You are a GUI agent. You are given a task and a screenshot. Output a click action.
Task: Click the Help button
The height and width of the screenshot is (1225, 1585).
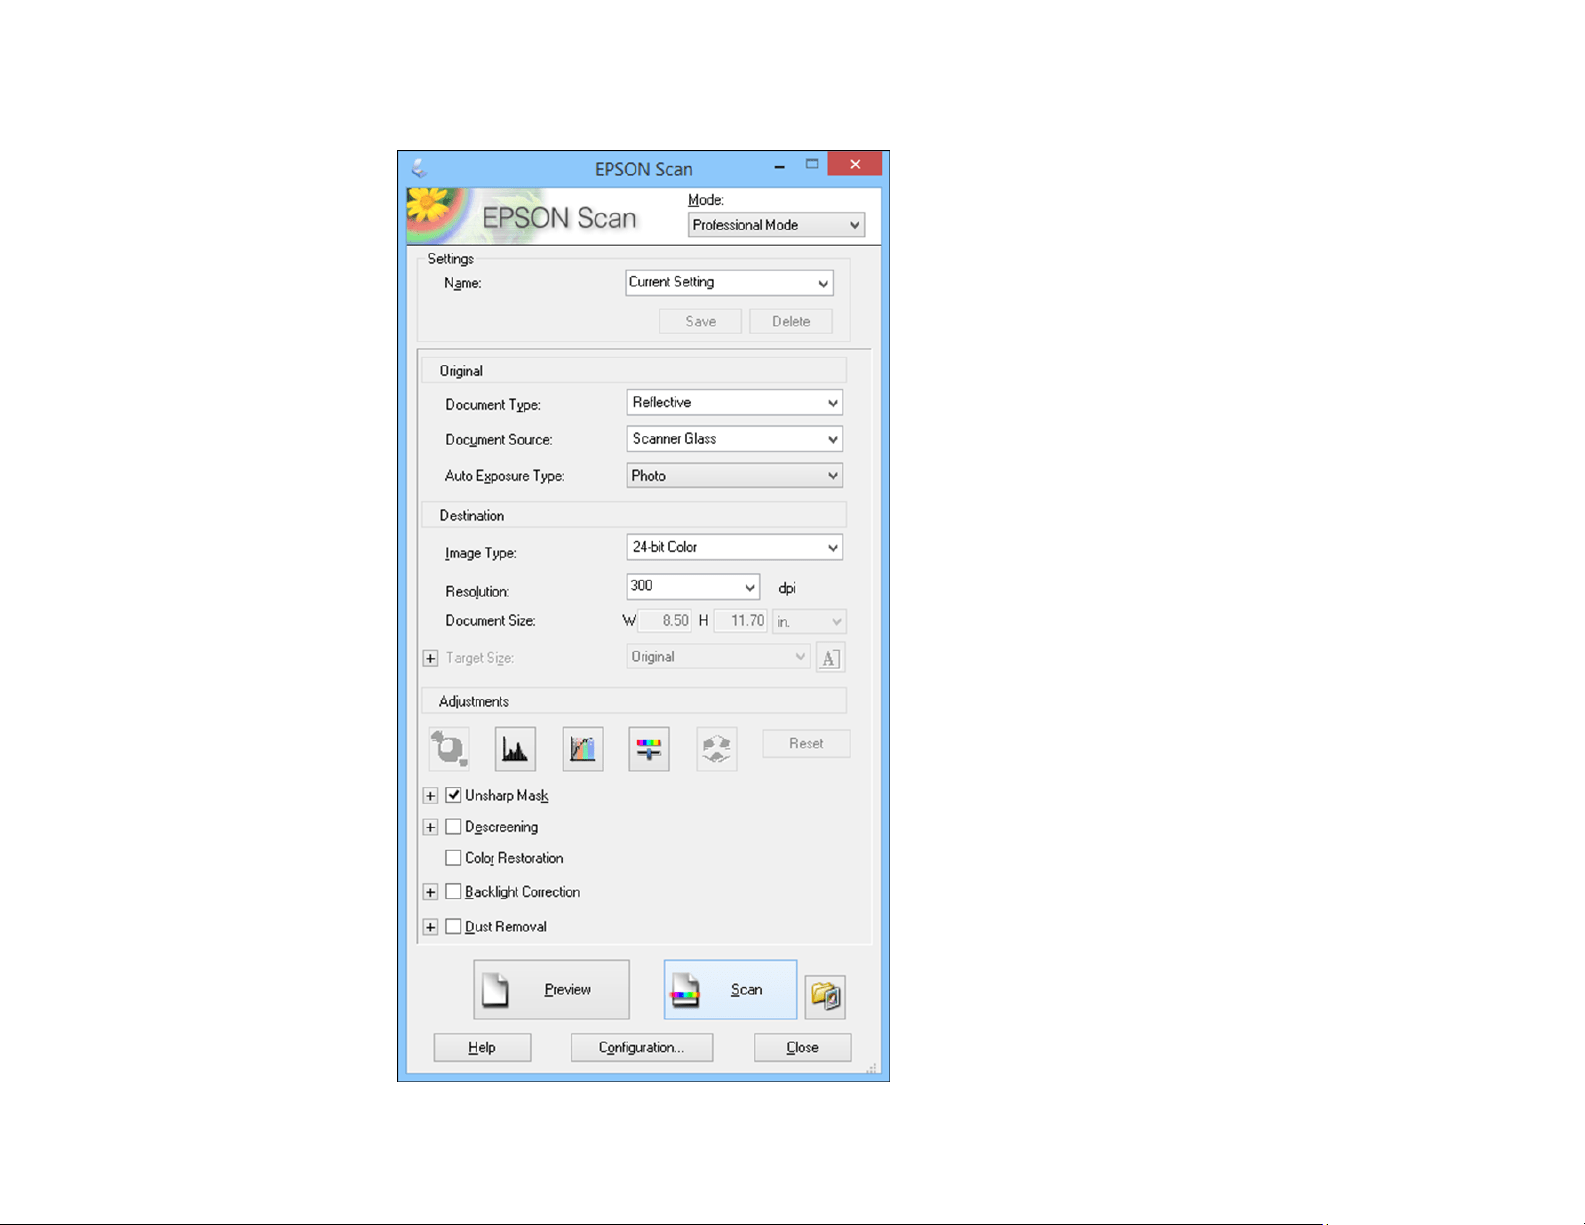[x=482, y=1047]
